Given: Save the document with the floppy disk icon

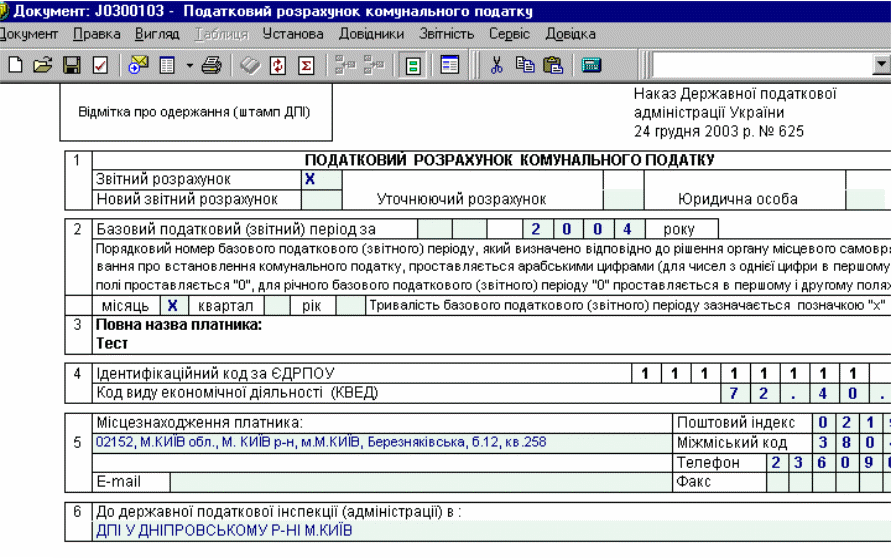Looking at the screenshot, I should click(71, 65).
